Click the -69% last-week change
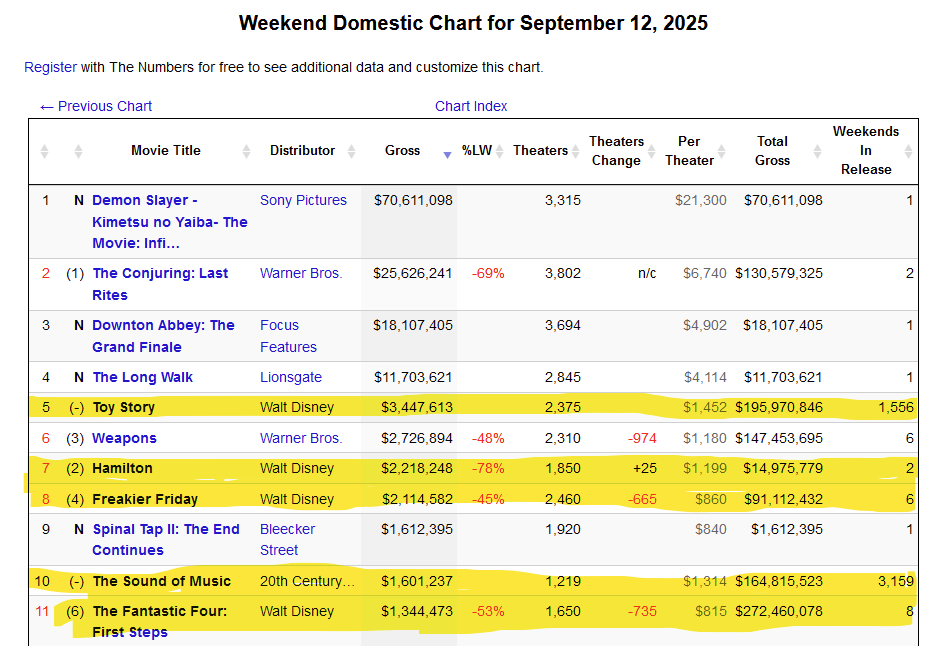This screenshot has width=943, height=646. coord(488,274)
